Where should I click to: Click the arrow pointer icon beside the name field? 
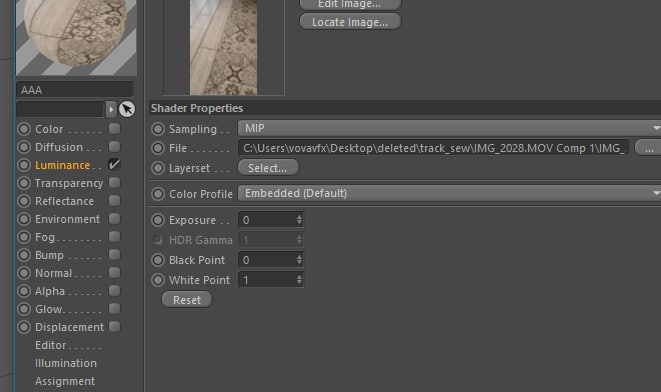tap(127, 109)
